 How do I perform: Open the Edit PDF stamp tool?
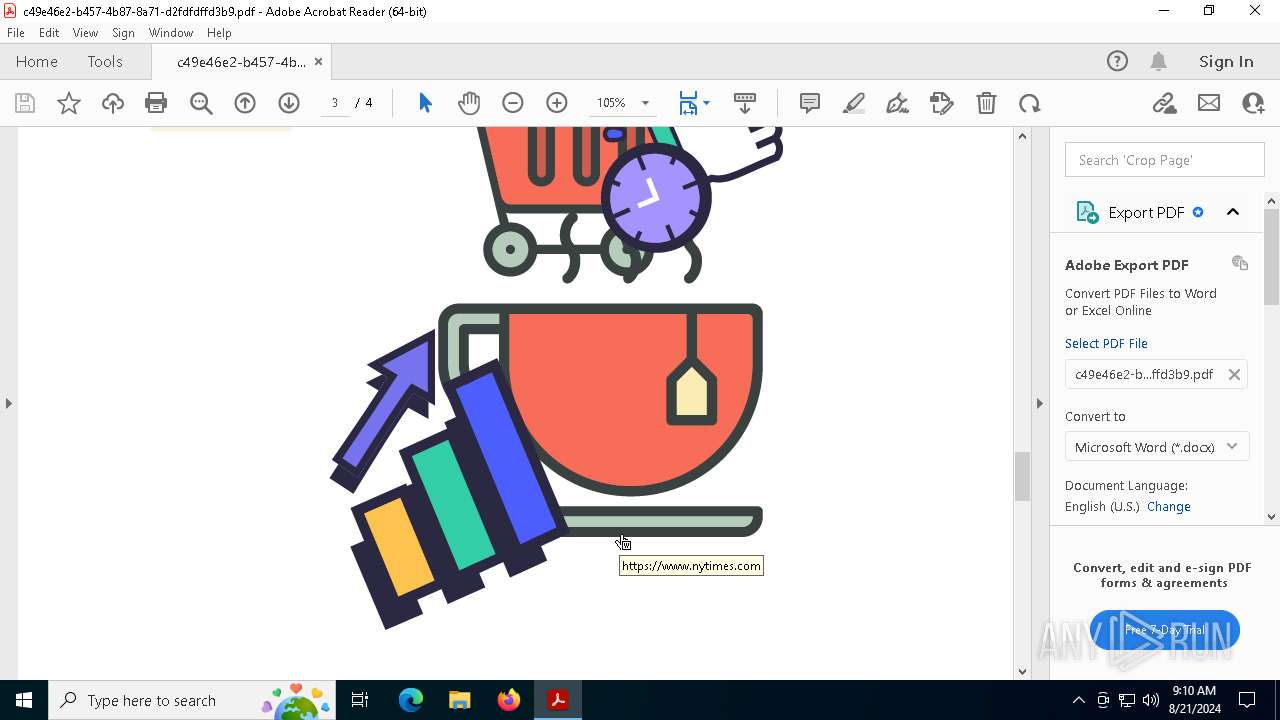(942, 103)
